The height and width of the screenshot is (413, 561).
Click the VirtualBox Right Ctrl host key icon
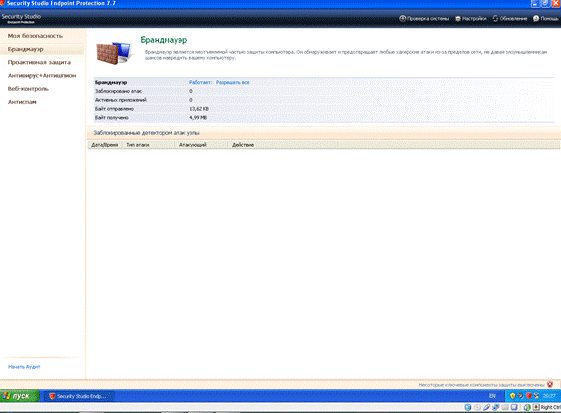coord(536,407)
